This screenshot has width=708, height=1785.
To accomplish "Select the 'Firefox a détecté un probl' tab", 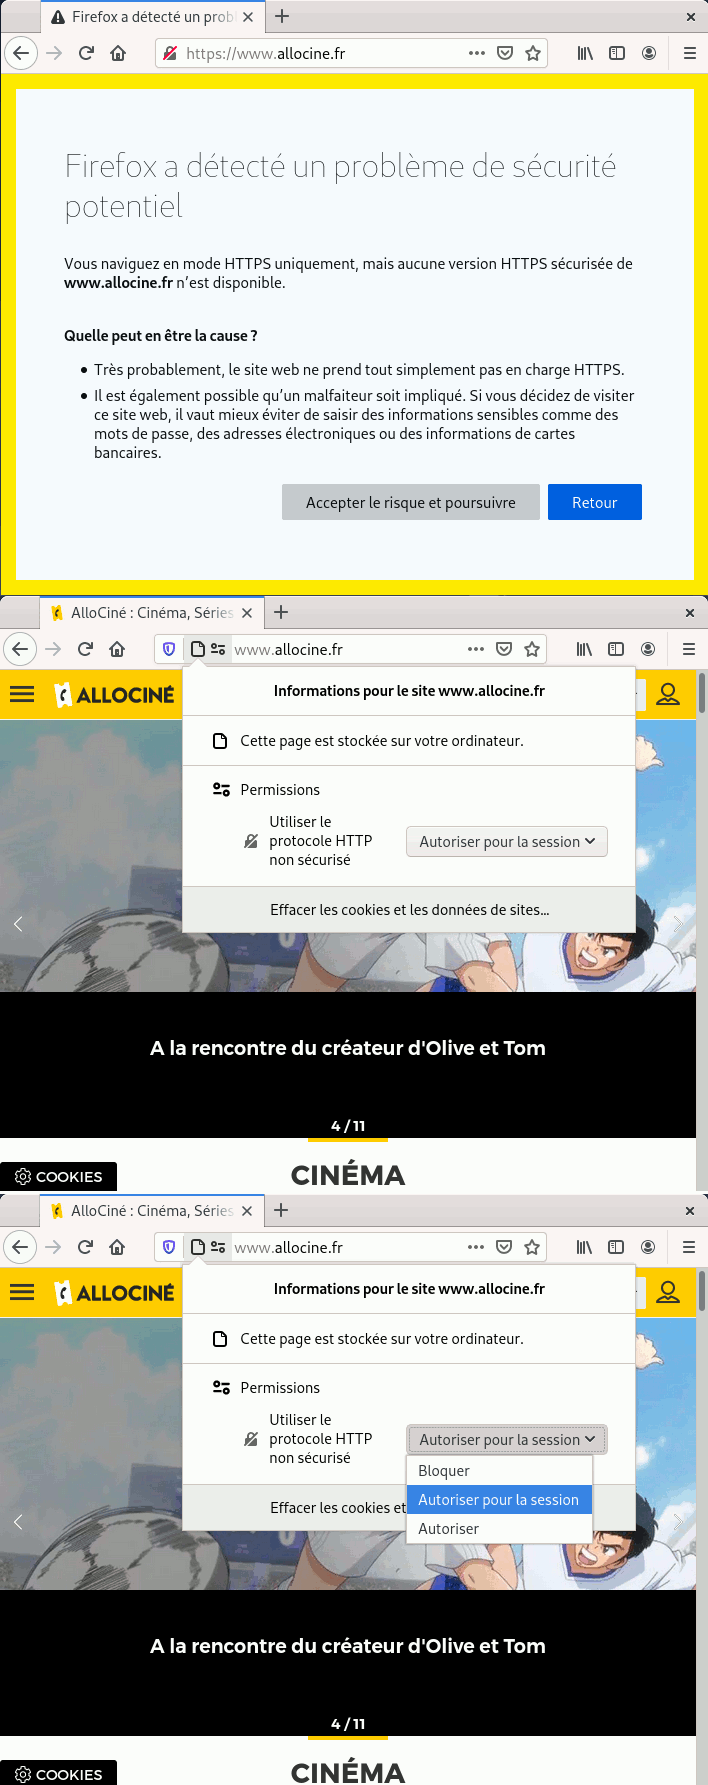I will [x=153, y=17].
